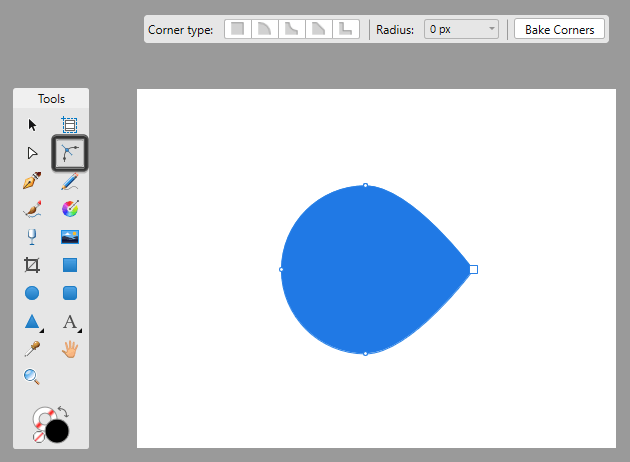Screen dimensions: 630x462
Task: Click the Tools panel title
Action: pos(51,99)
